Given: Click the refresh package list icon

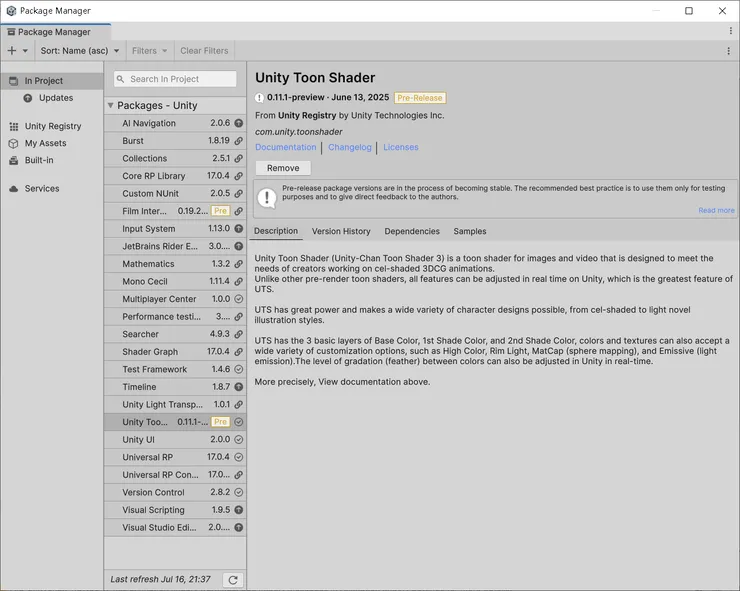Looking at the screenshot, I should [233, 580].
